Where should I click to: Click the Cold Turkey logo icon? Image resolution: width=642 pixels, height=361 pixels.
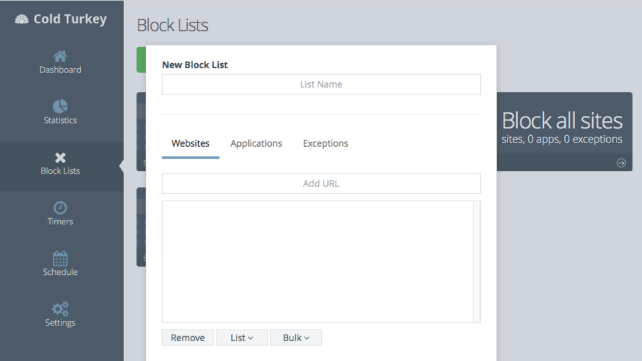click(x=22, y=19)
